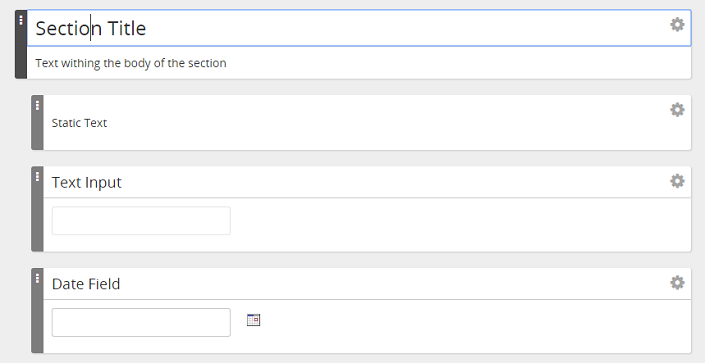705x363 pixels.
Task: Focus the empty text input box
Action: click(141, 220)
